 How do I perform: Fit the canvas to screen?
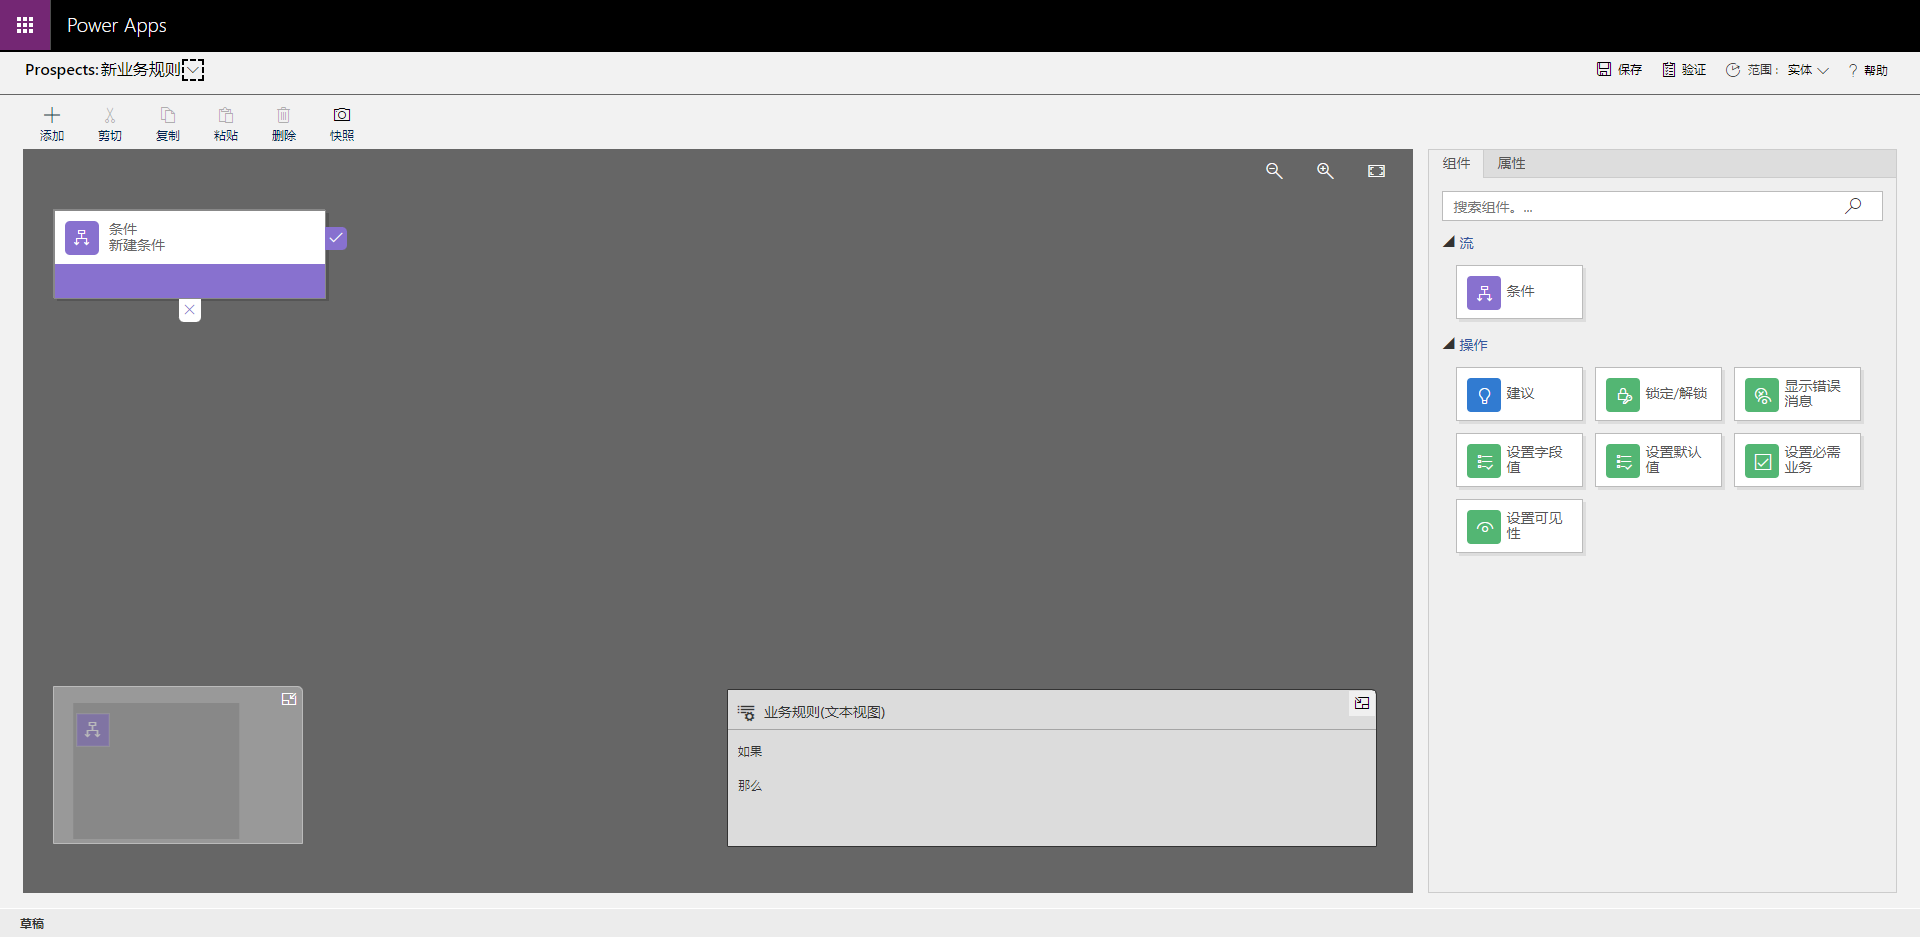pyautogui.click(x=1376, y=171)
